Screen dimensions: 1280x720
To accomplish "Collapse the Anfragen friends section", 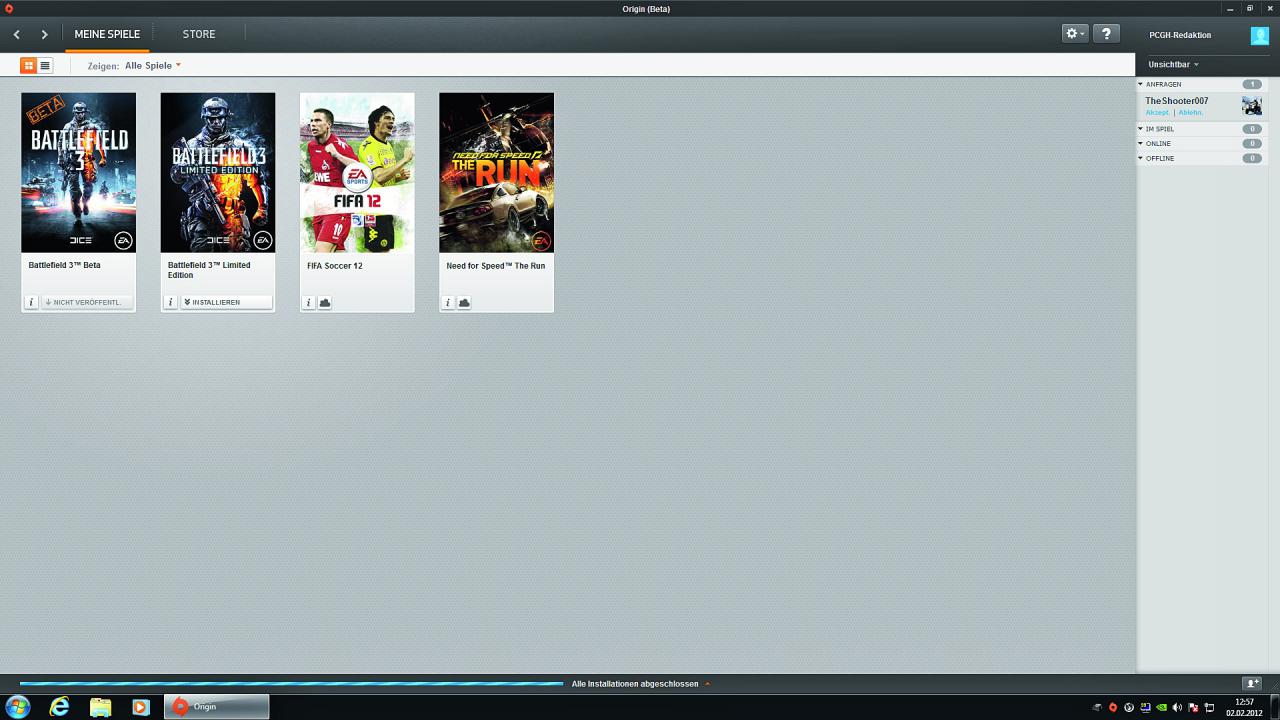I will point(1140,84).
